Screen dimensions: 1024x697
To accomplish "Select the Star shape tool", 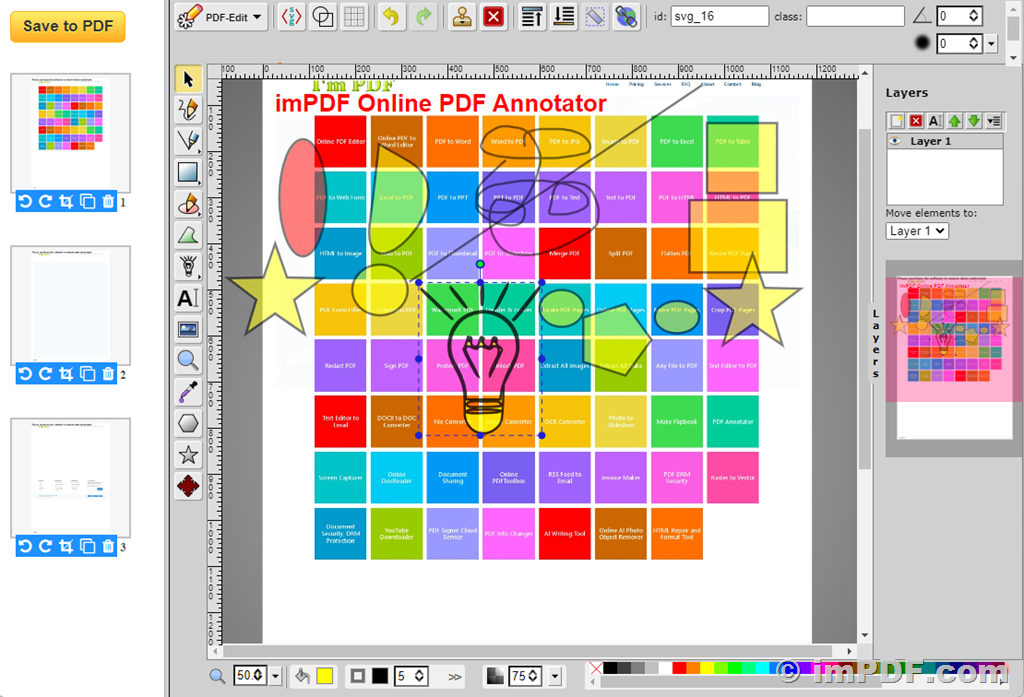I will click(x=188, y=455).
